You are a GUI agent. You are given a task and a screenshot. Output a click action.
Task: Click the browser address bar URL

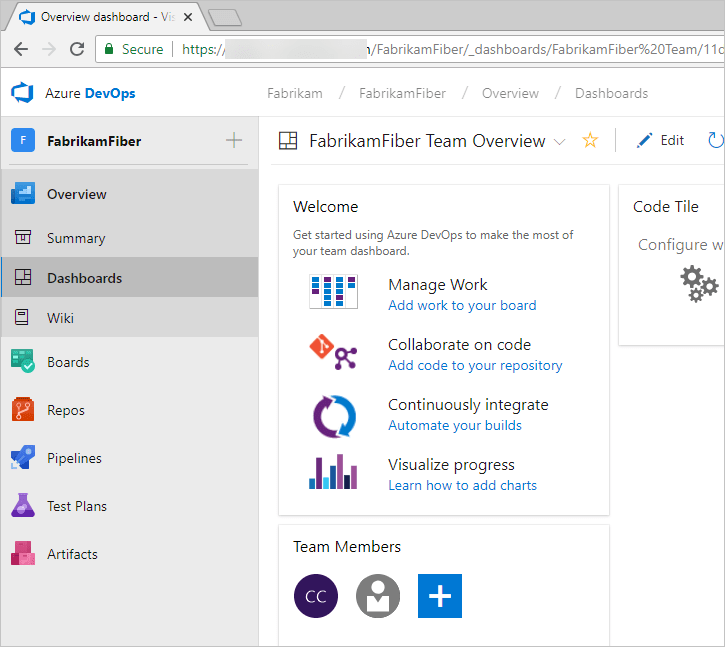452,49
